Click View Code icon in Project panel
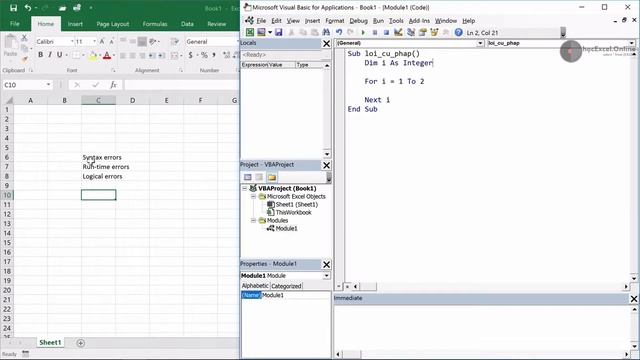 pyautogui.click(x=247, y=177)
